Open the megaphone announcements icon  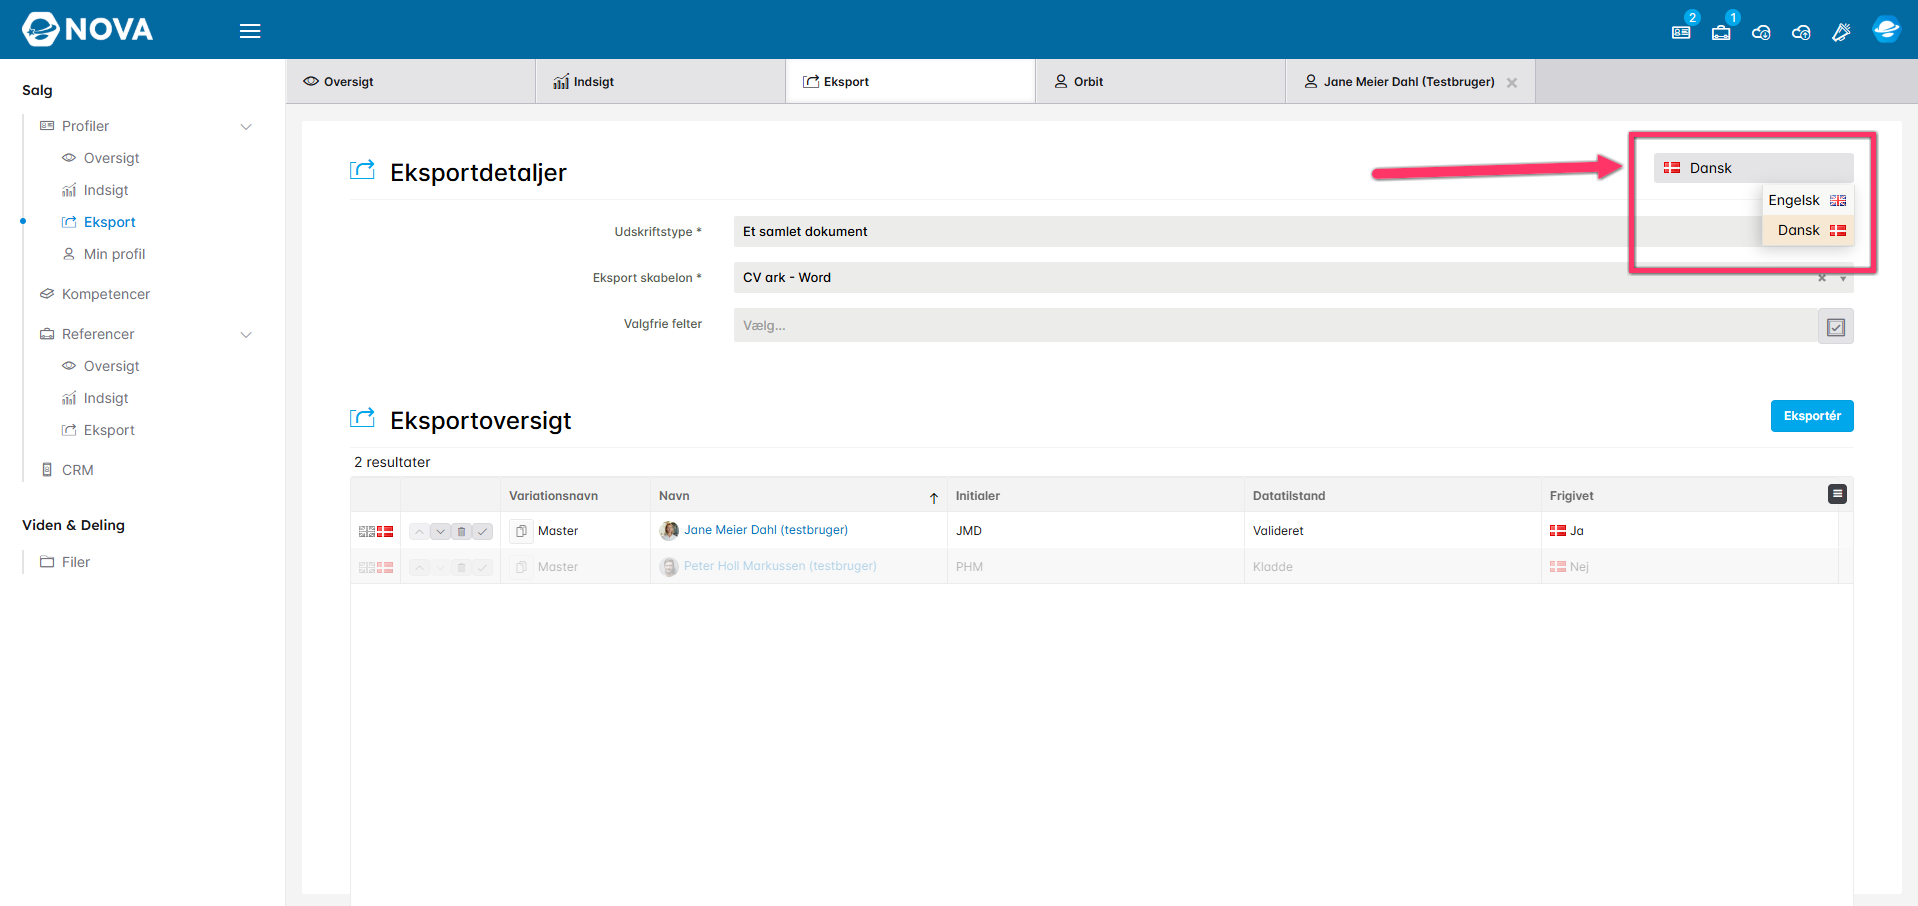[1841, 32]
